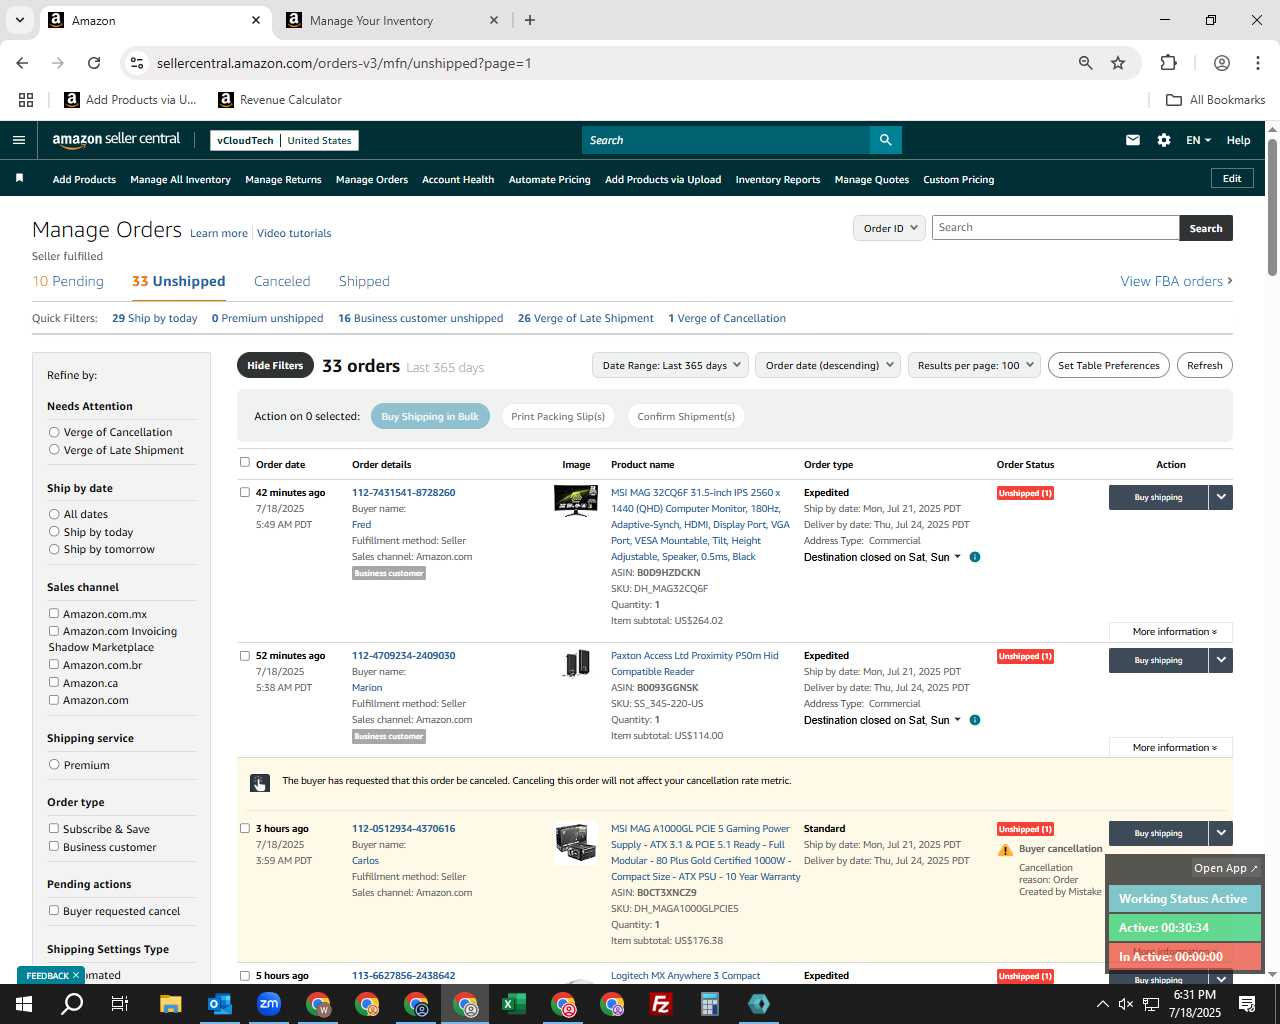1280x1024 pixels.
Task: Open the Chrome profile icon
Action: [1221, 63]
